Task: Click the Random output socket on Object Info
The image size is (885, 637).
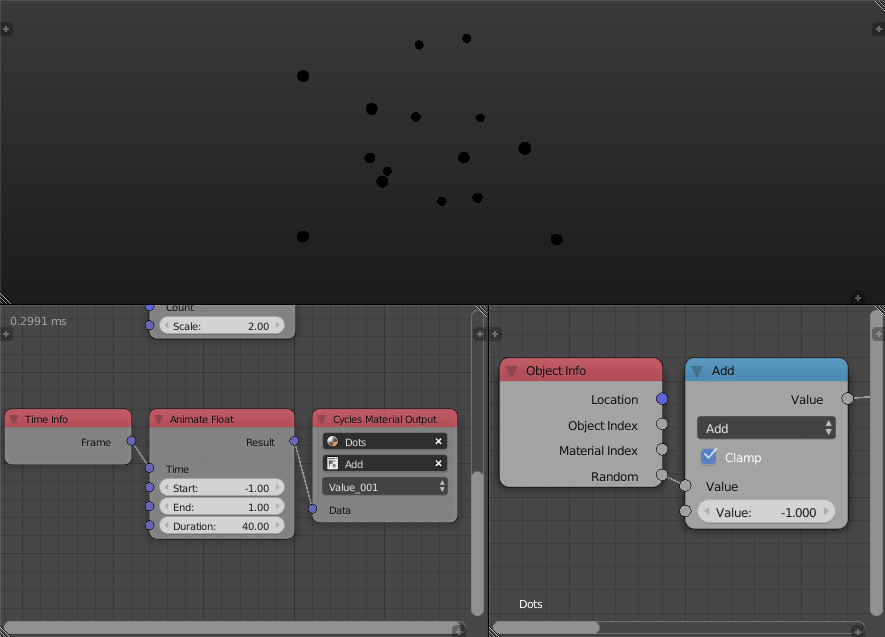Action: click(x=662, y=476)
